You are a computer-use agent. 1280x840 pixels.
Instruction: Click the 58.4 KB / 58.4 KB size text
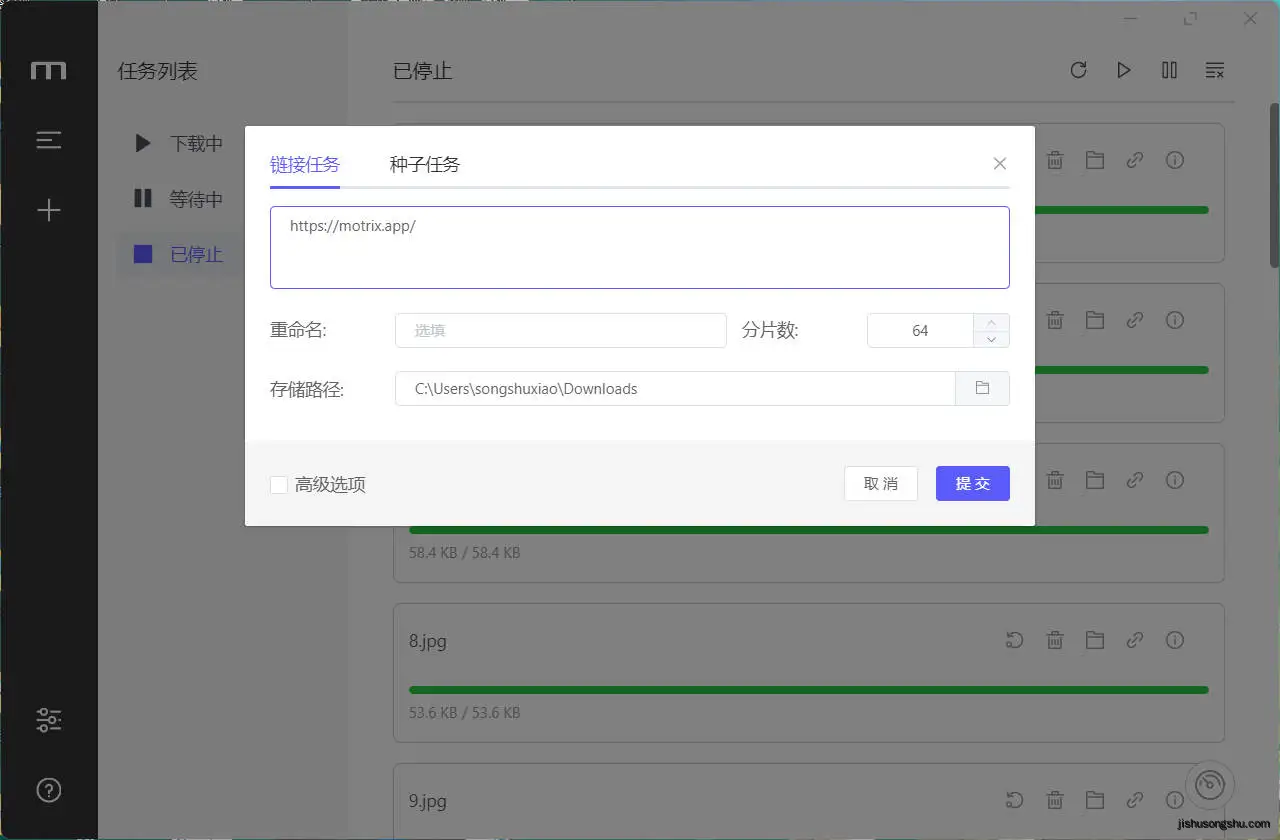click(465, 552)
